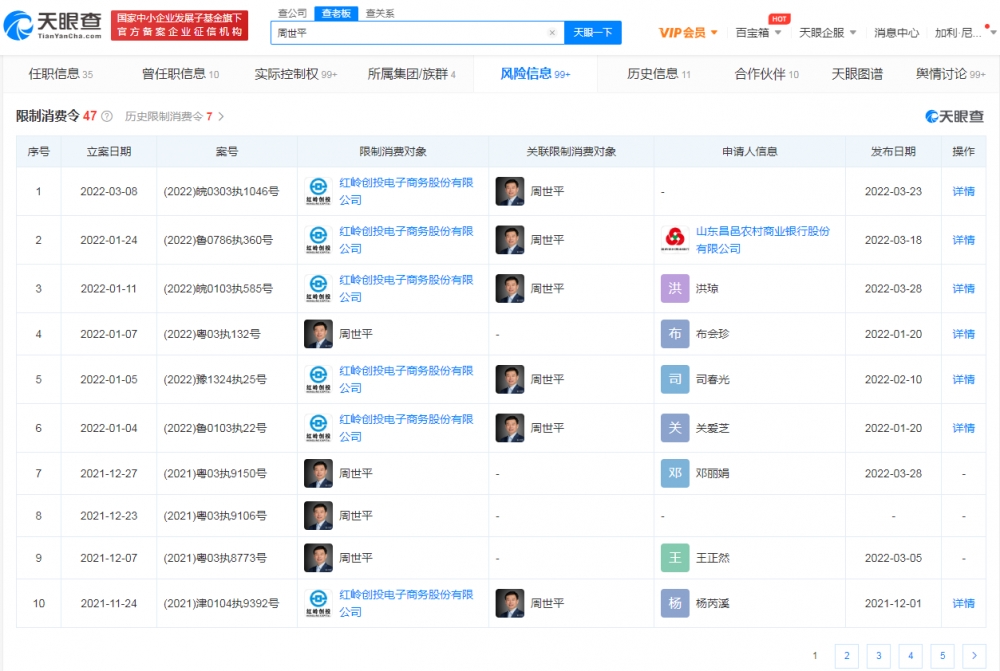The image size is (1000, 671).
Task: Open the 曾任职信息 tab
Action: pyautogui.click(x=180, y=74)
